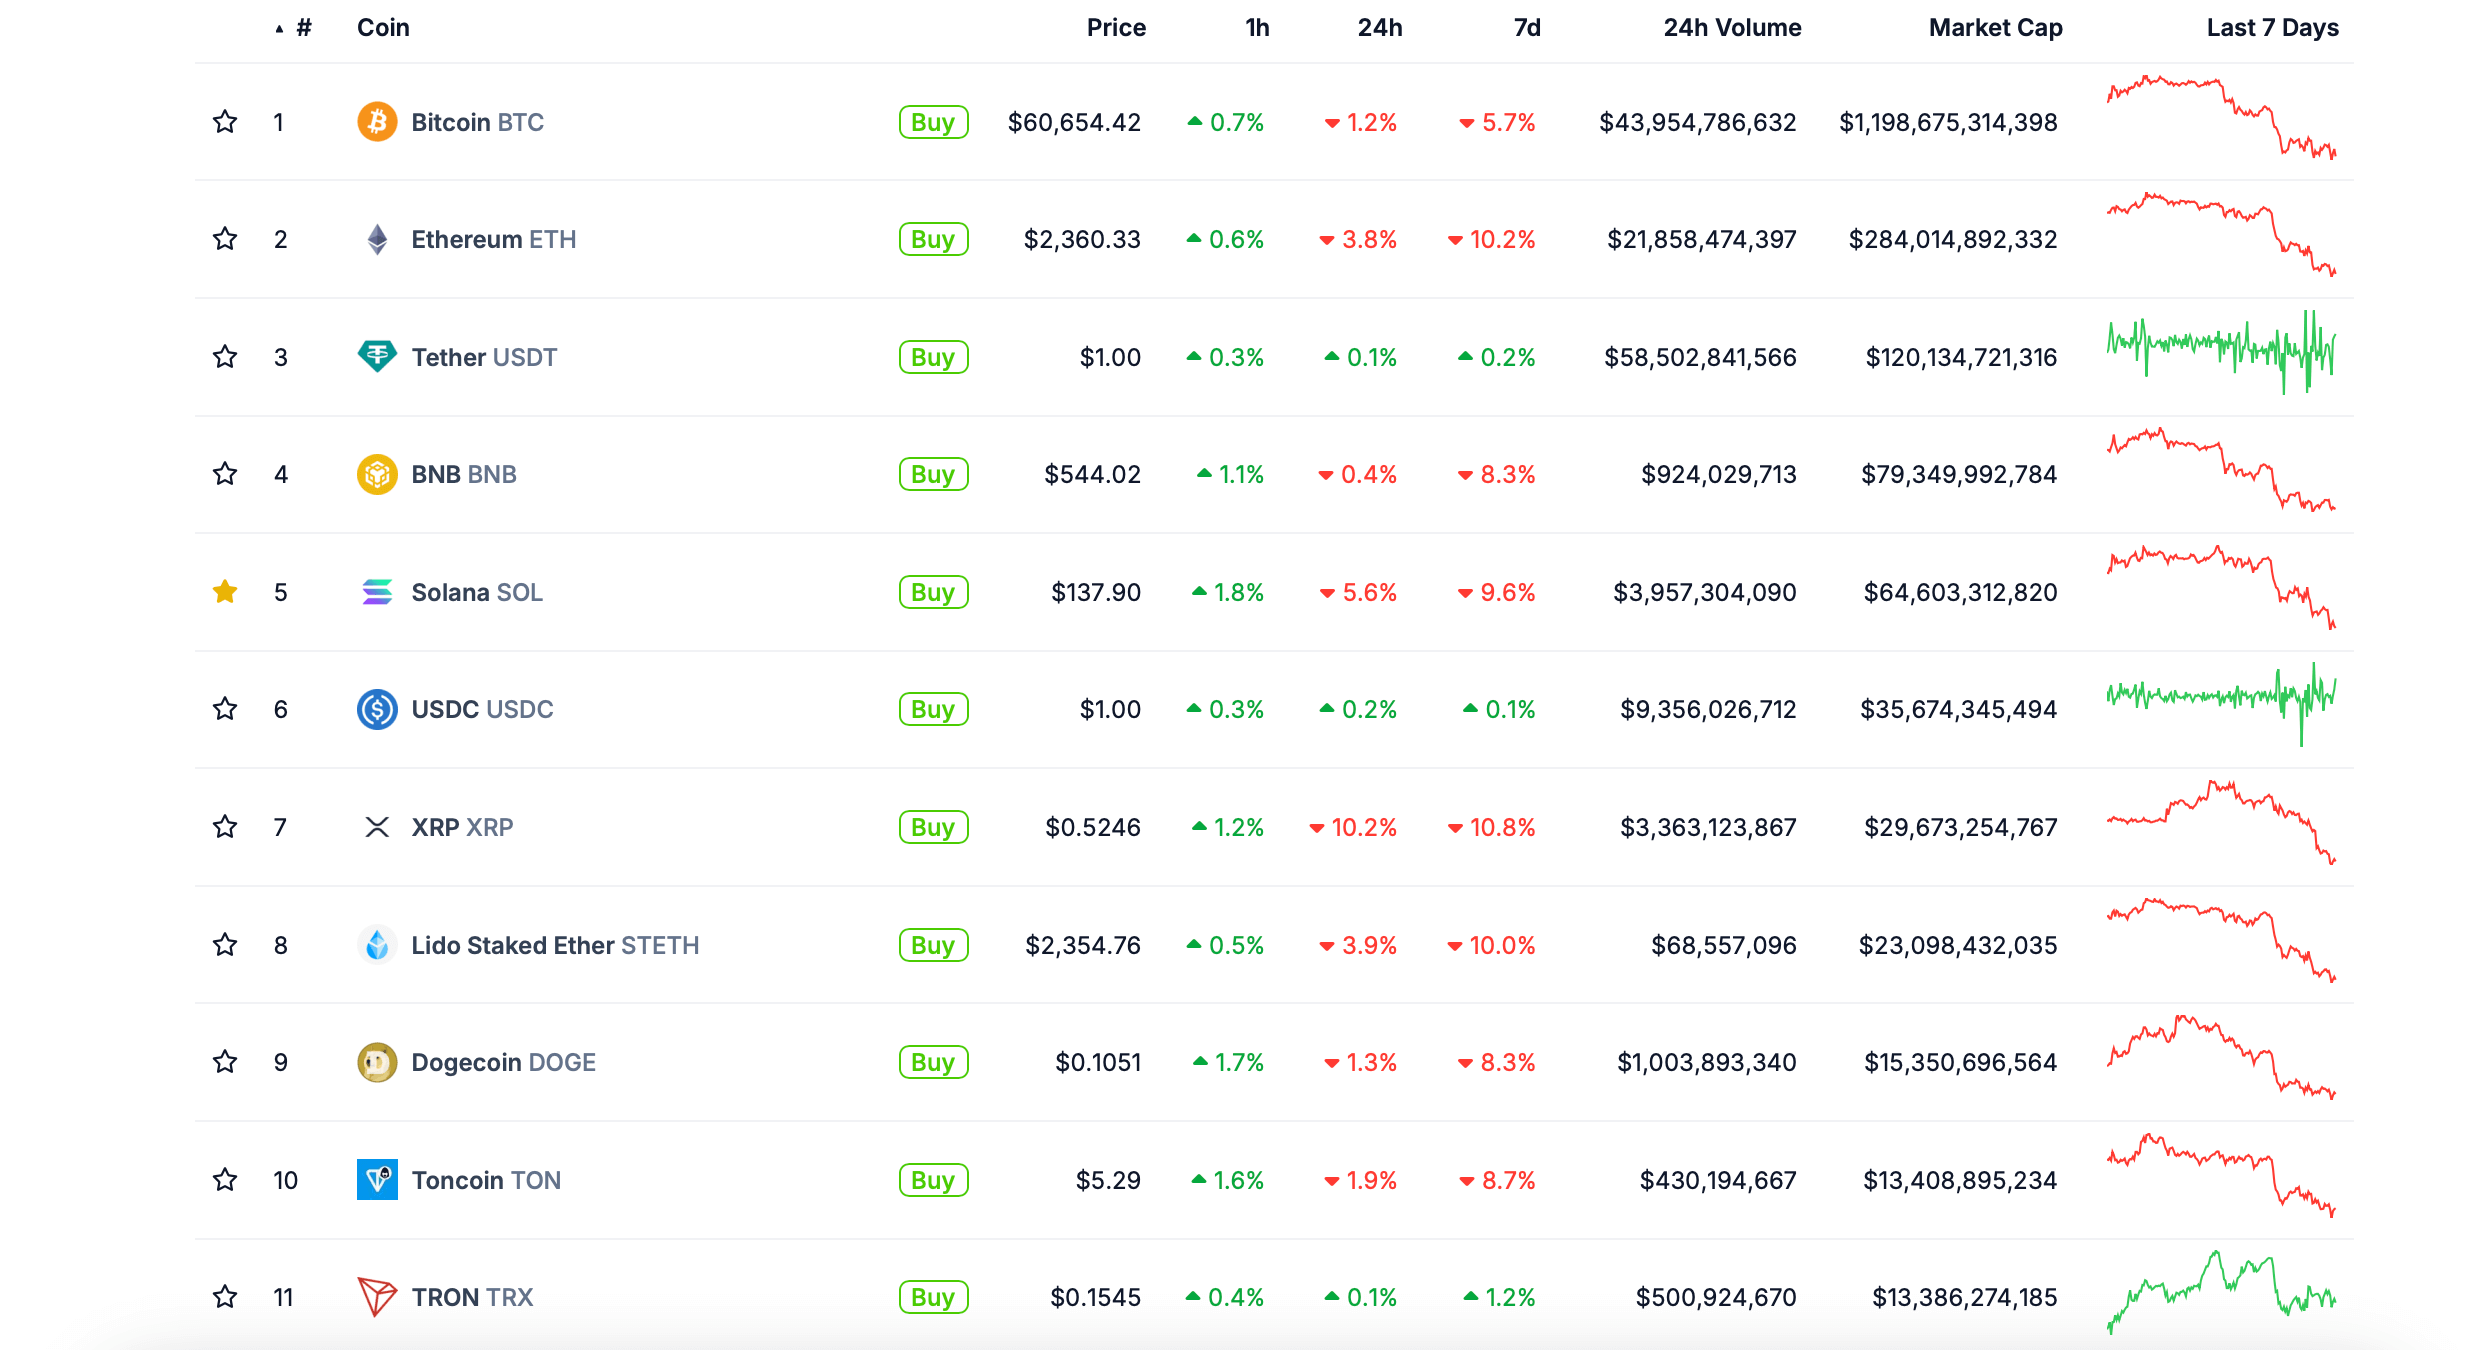Click the XRP logo icon
Image resolution: width=2468 pixels, height=1350 pixels.
point(377,827)
